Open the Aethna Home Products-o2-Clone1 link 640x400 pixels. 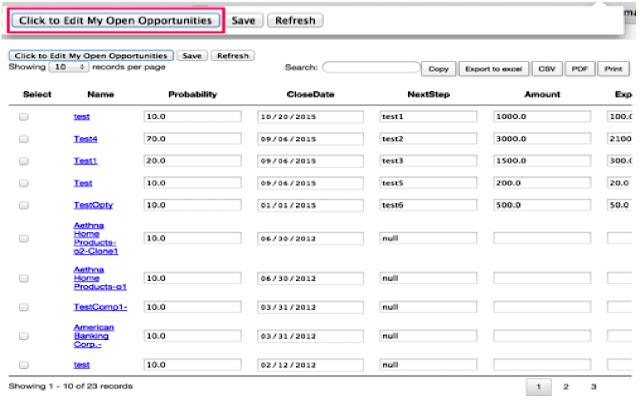[96, 238]
